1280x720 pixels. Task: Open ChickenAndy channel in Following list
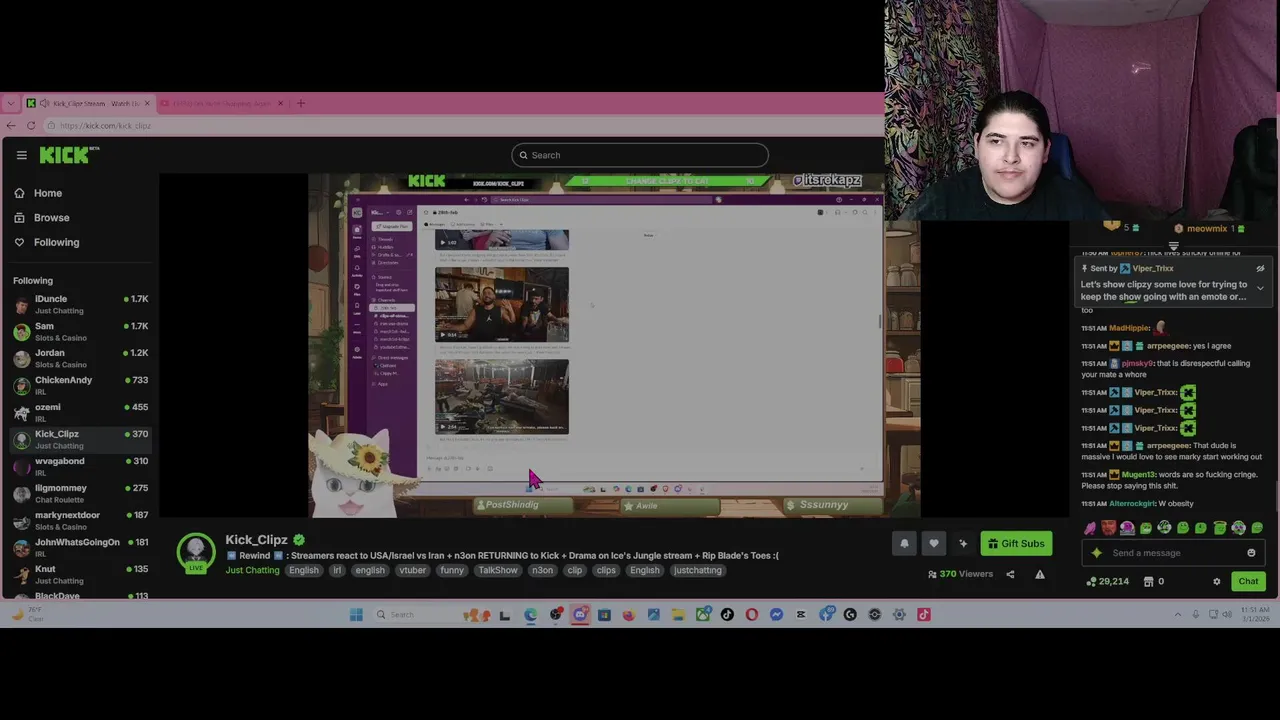point(80,385)
